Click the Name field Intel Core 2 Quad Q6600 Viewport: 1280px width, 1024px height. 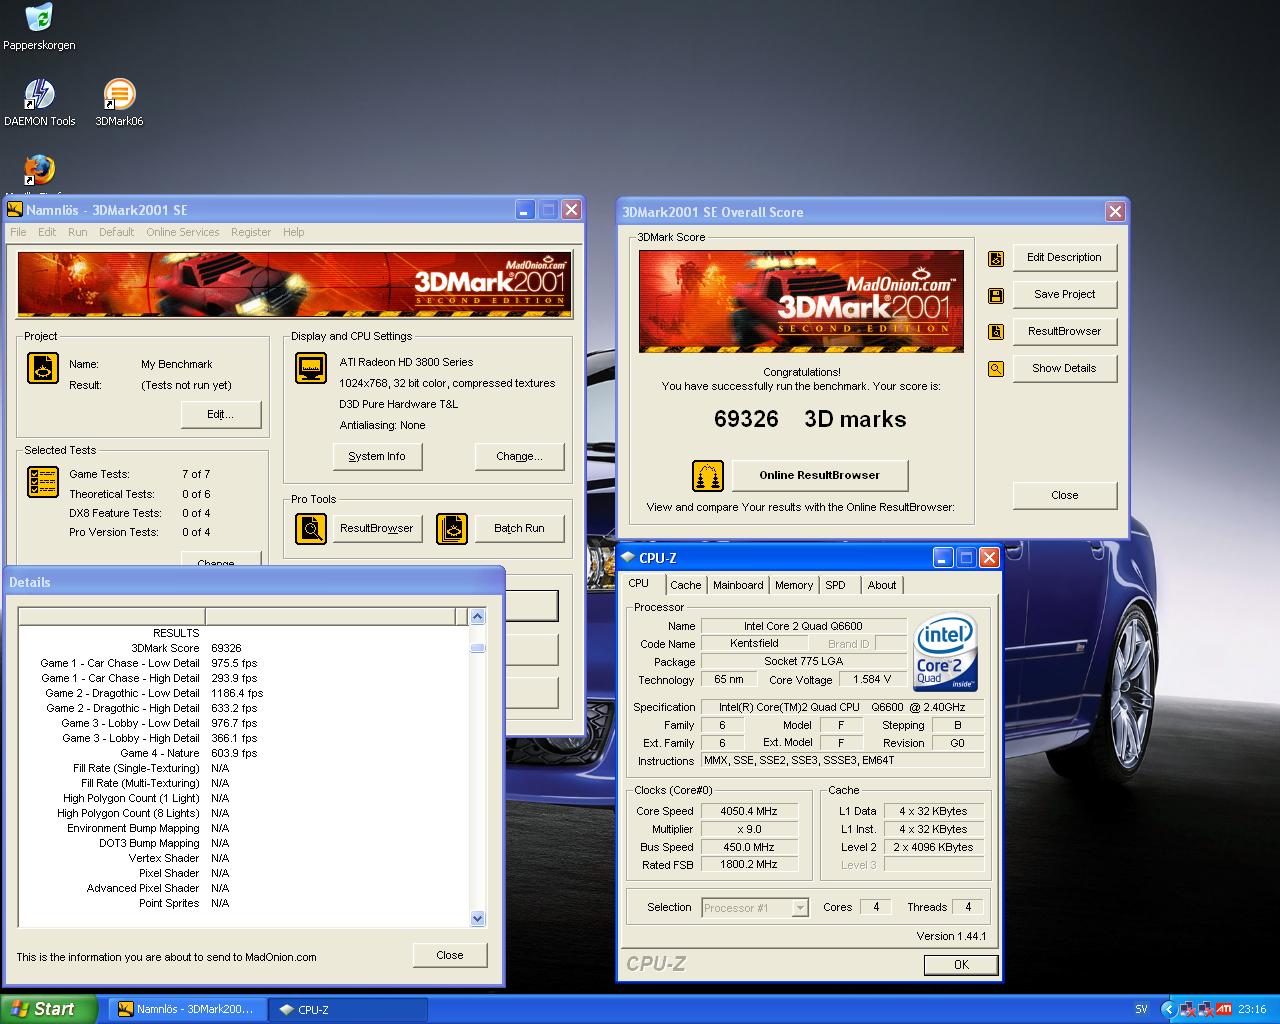(x=803, y=626)
